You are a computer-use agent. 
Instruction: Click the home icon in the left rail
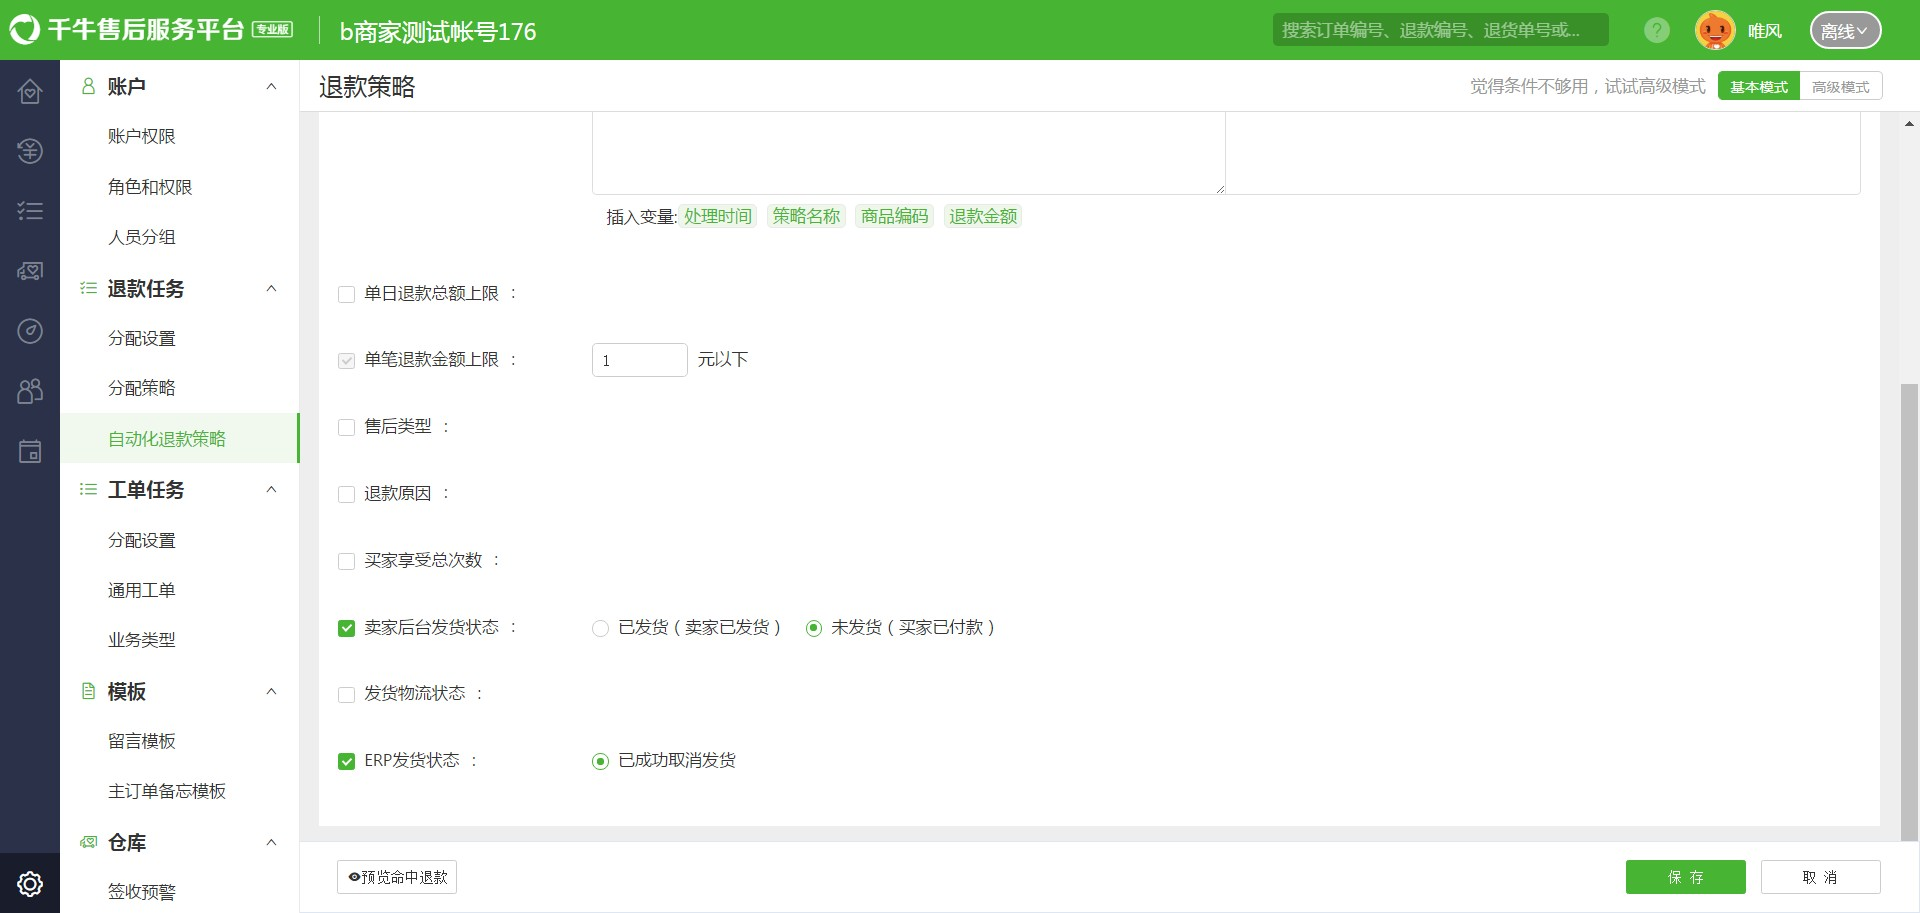pyautogui.click(x=30, y=92)
